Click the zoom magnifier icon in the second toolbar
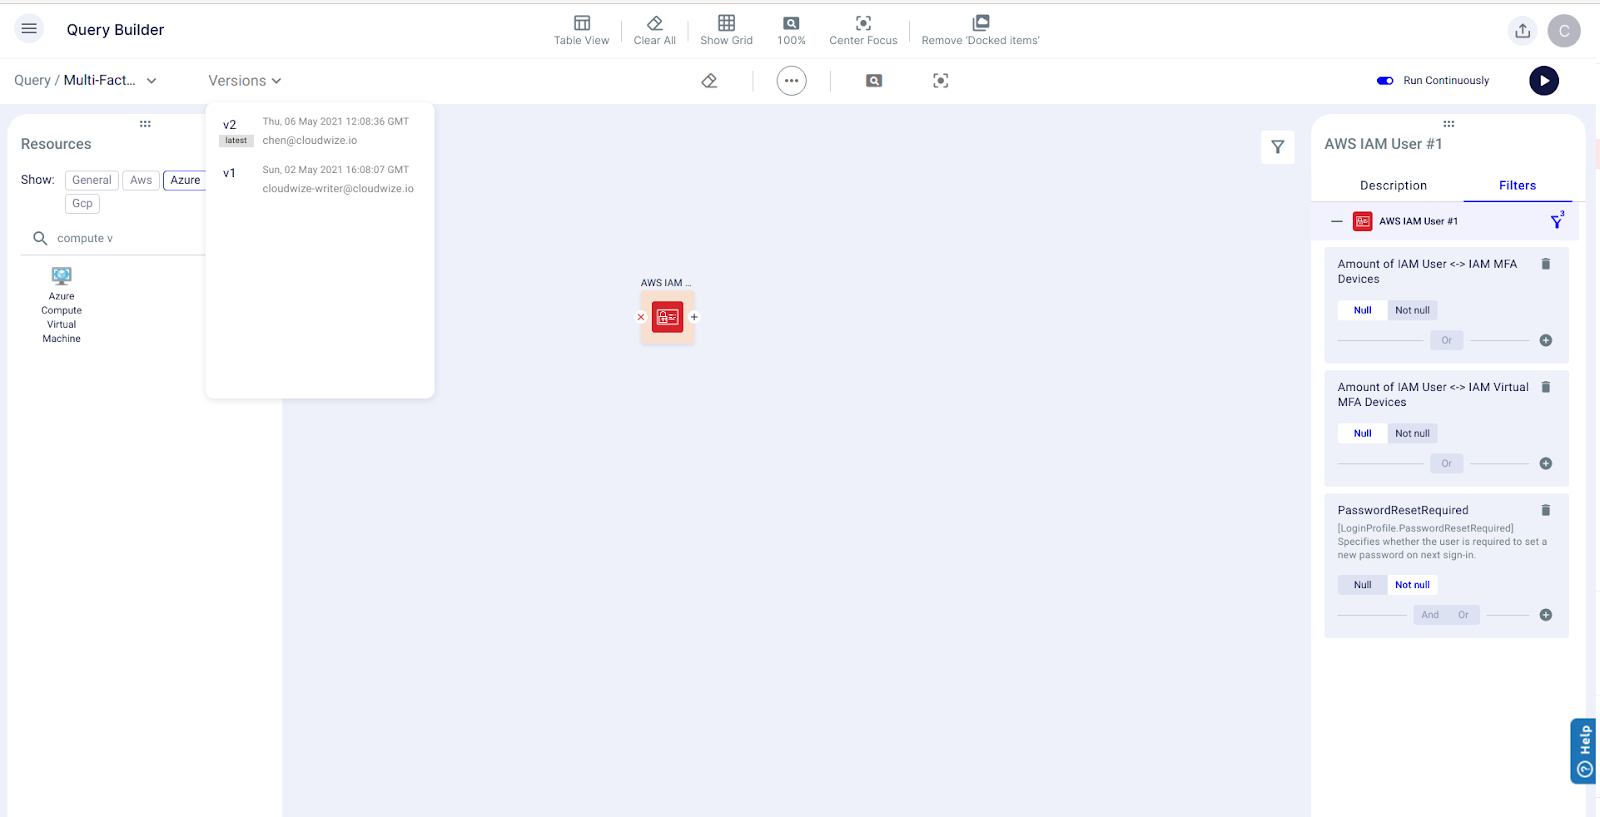This screenshot has height=817, width=1600. tap(874, 81)
